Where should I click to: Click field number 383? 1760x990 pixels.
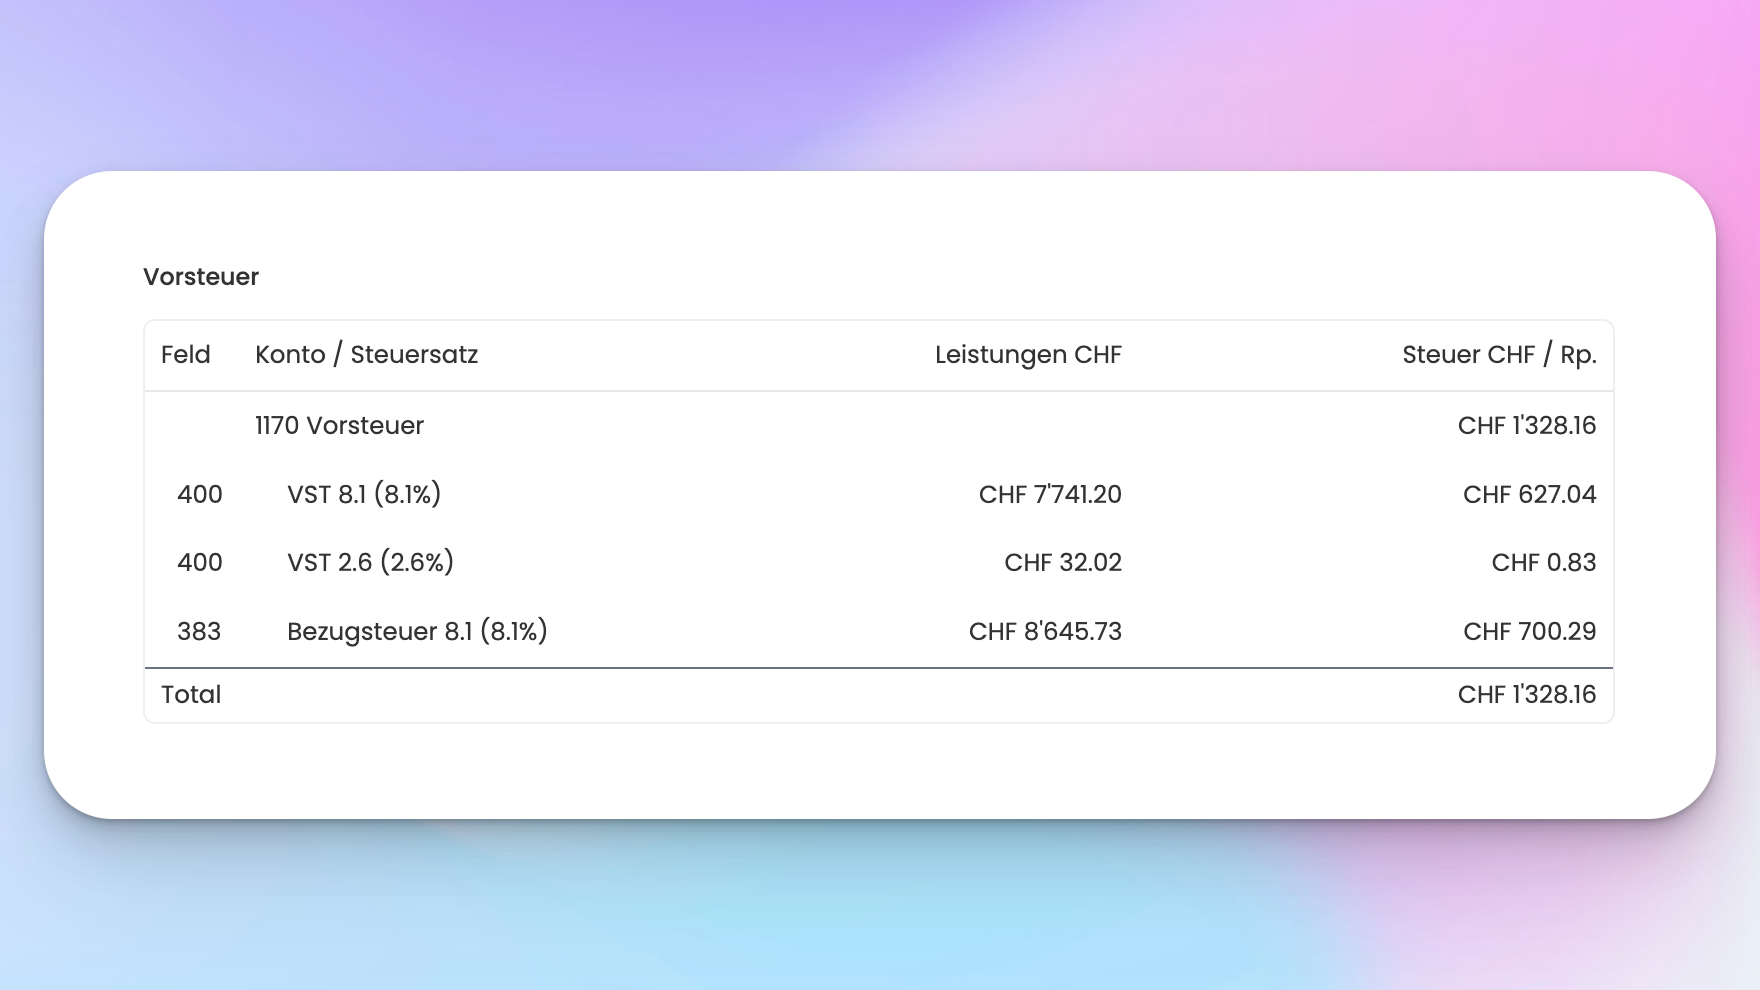(x=199, y=632)
